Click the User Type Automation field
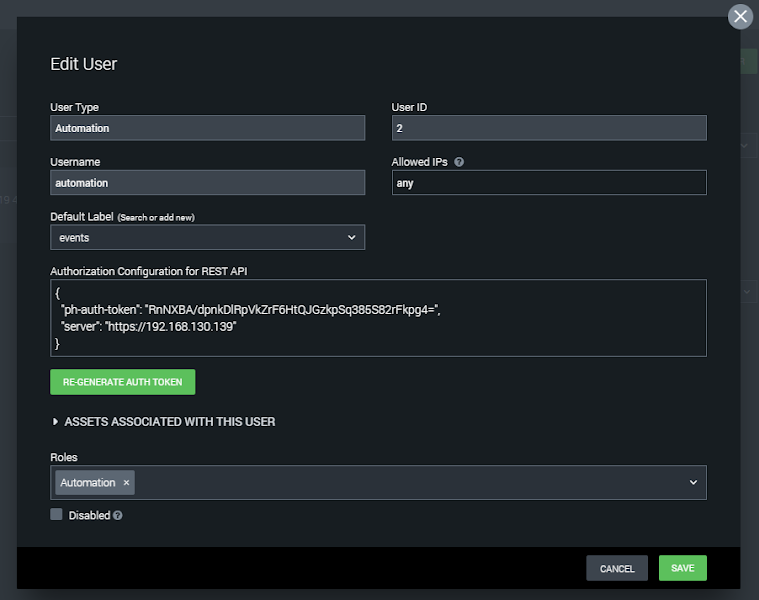The image size is (759, 600). click(207, 128)
